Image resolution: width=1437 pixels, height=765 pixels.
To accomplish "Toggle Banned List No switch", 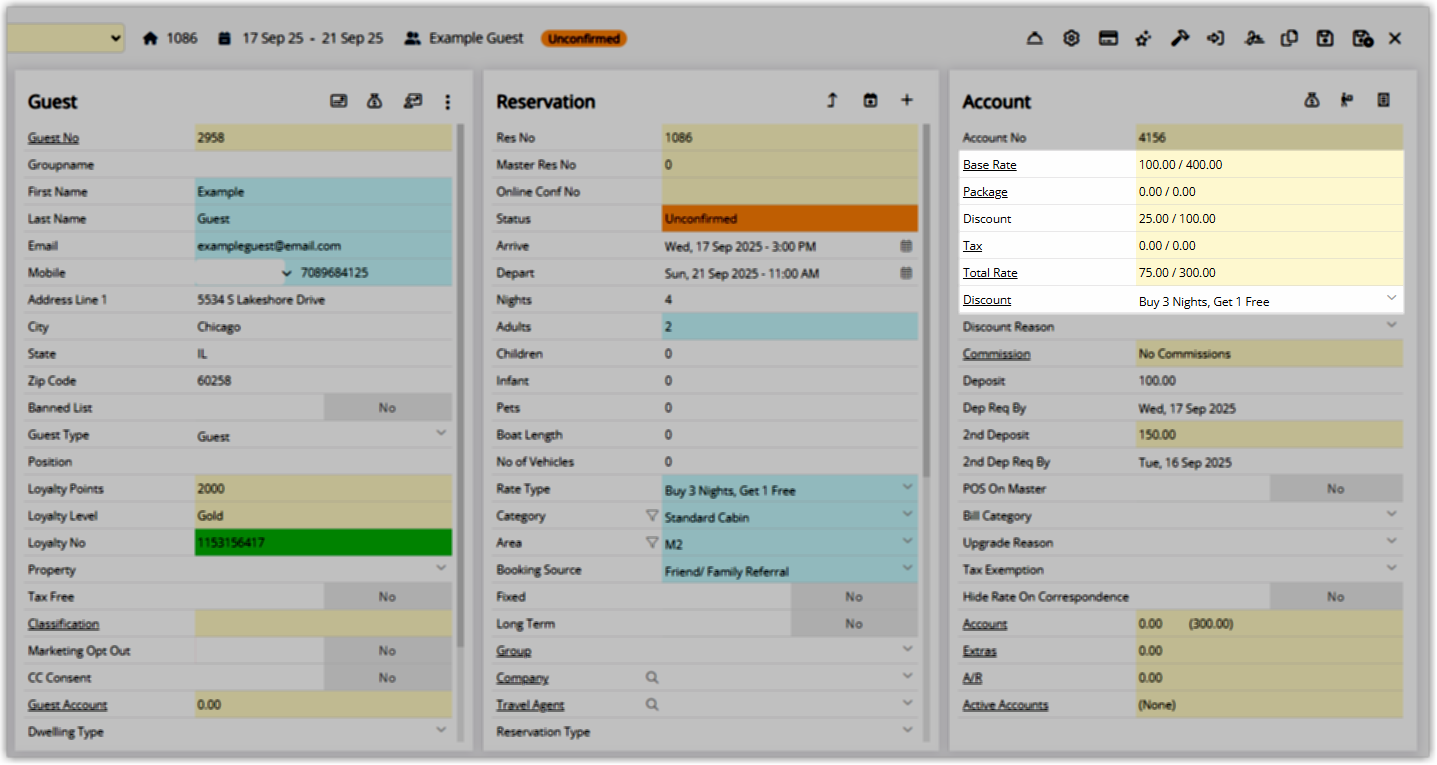I will (388, 408).
